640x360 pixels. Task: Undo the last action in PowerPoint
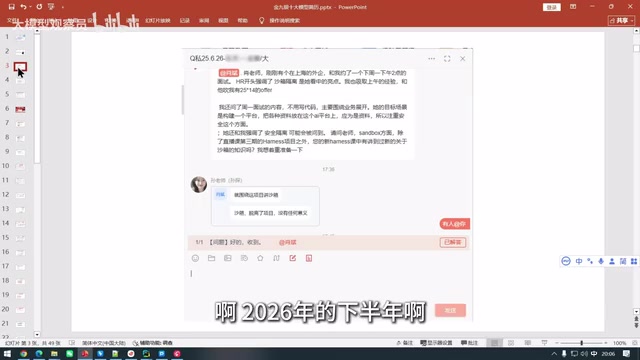pos(23,7)
